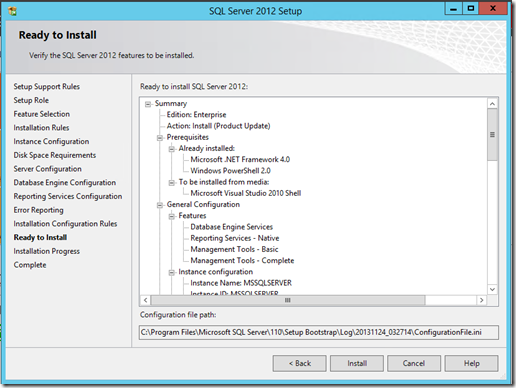The width and height of the screenshot is (516, 388).
Task: Click the scroll right arrow under summary
Action: pyautogui.click(x=481, y=300)
